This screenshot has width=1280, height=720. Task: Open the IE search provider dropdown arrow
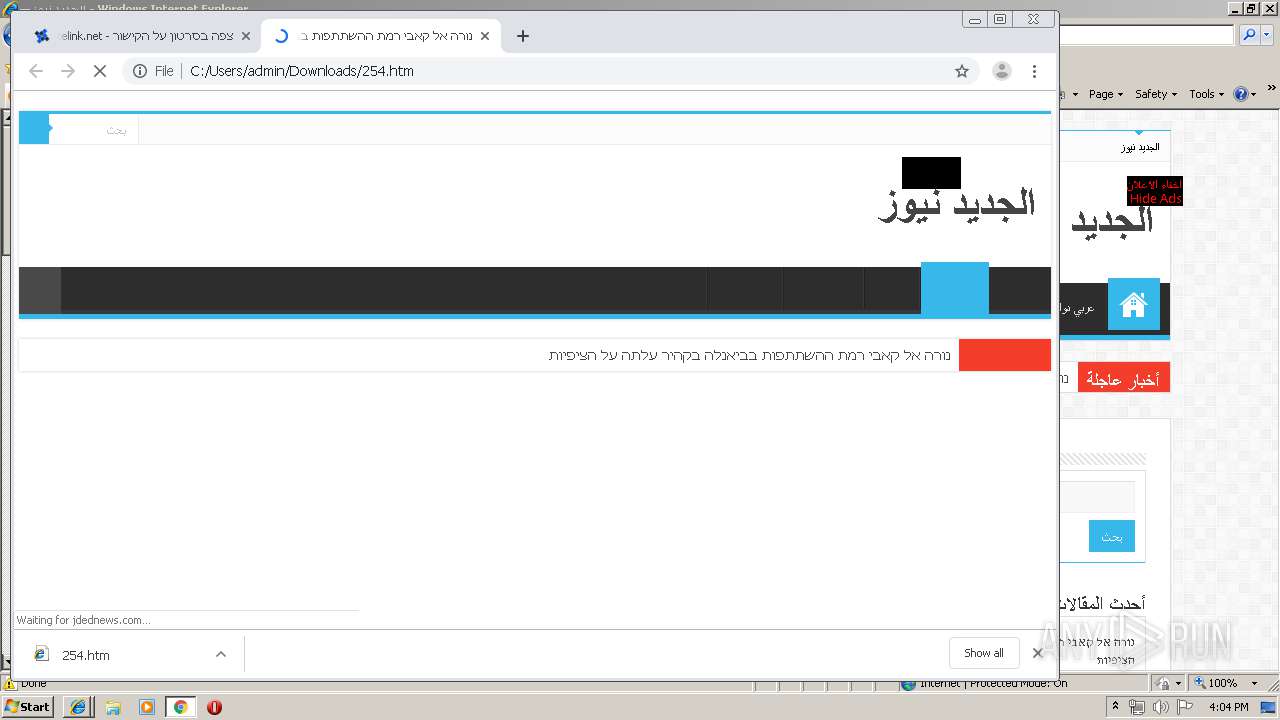click(1267, 35)
